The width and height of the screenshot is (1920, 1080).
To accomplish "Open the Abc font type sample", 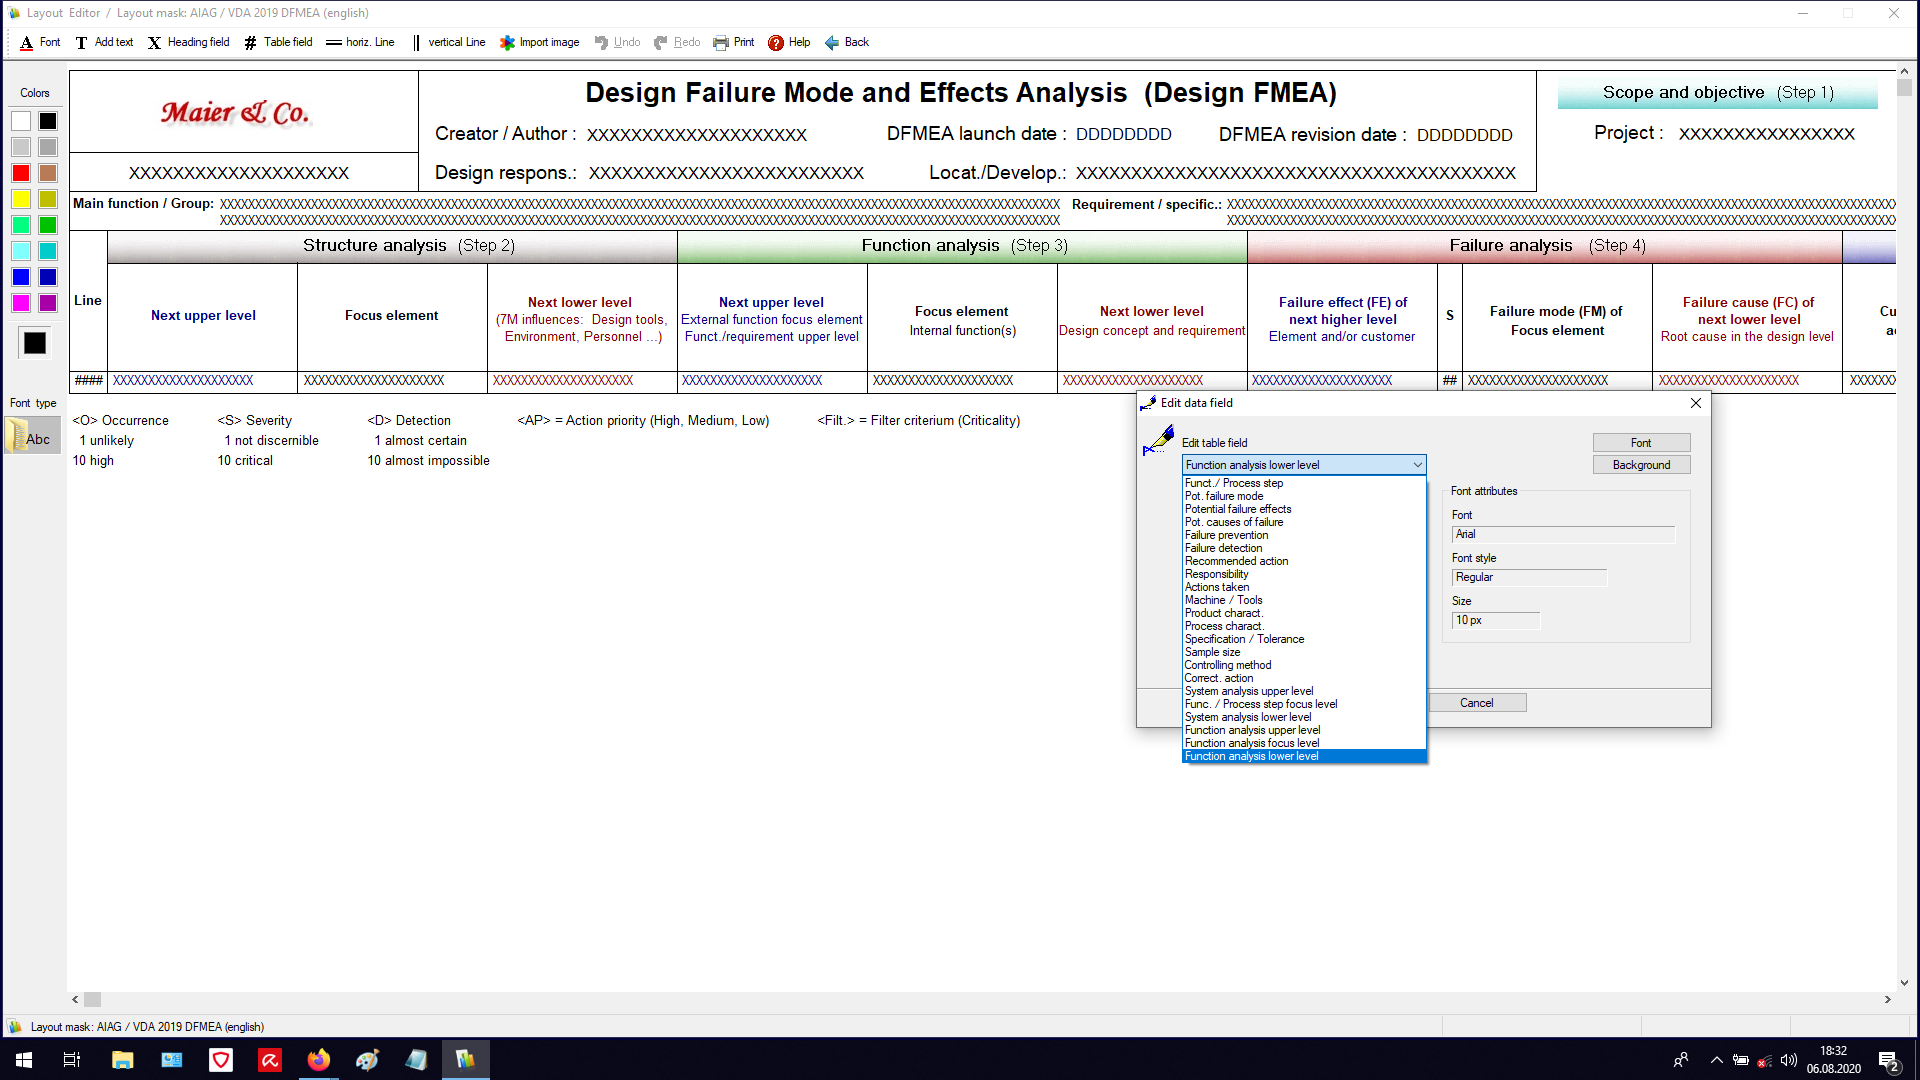I will click(32, 438).
